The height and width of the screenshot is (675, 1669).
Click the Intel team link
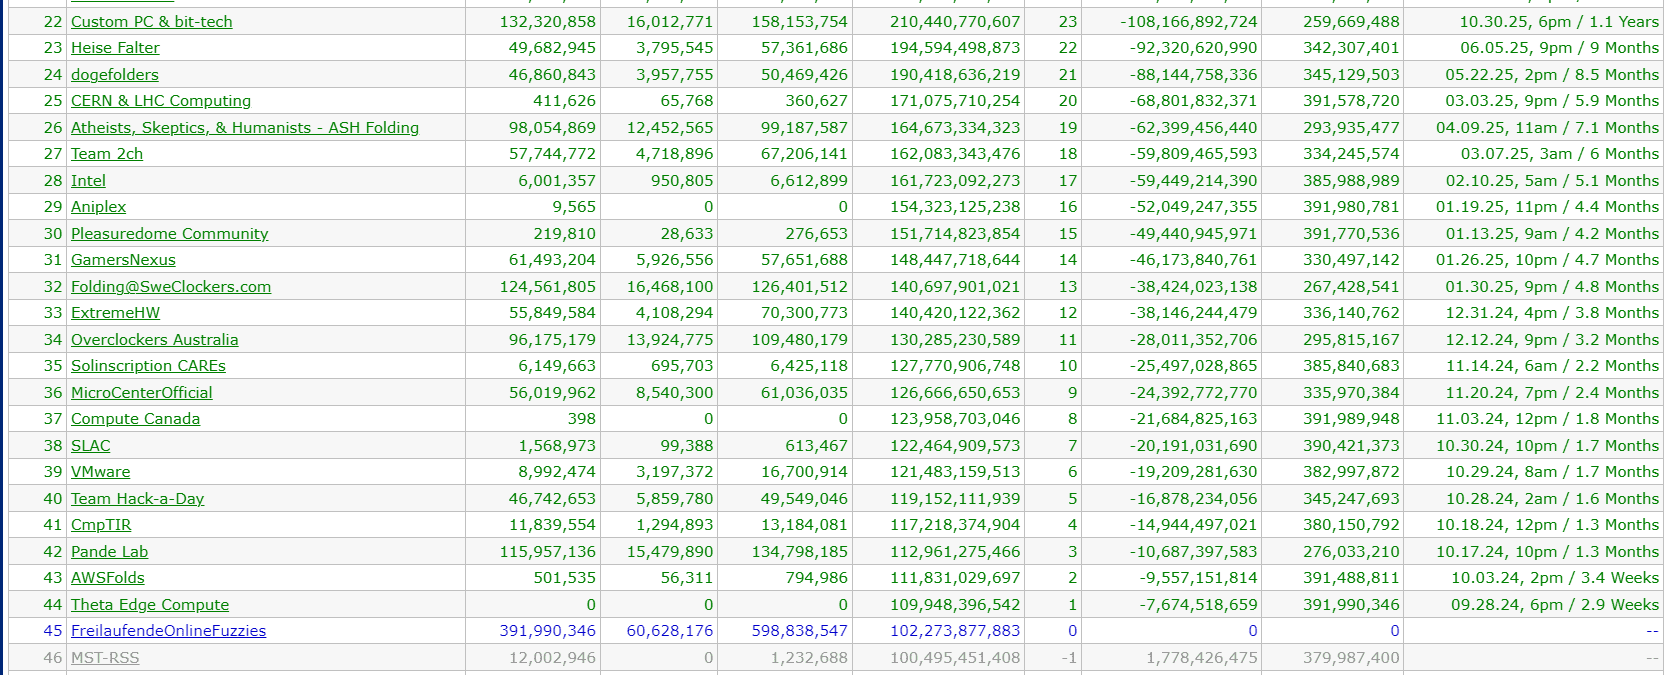[88, 180]
